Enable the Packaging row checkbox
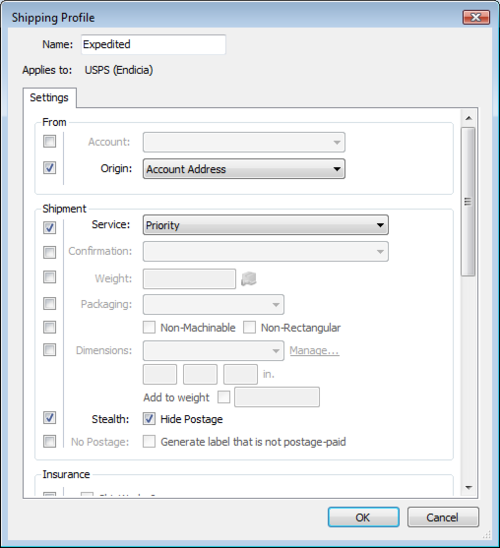 49,303
